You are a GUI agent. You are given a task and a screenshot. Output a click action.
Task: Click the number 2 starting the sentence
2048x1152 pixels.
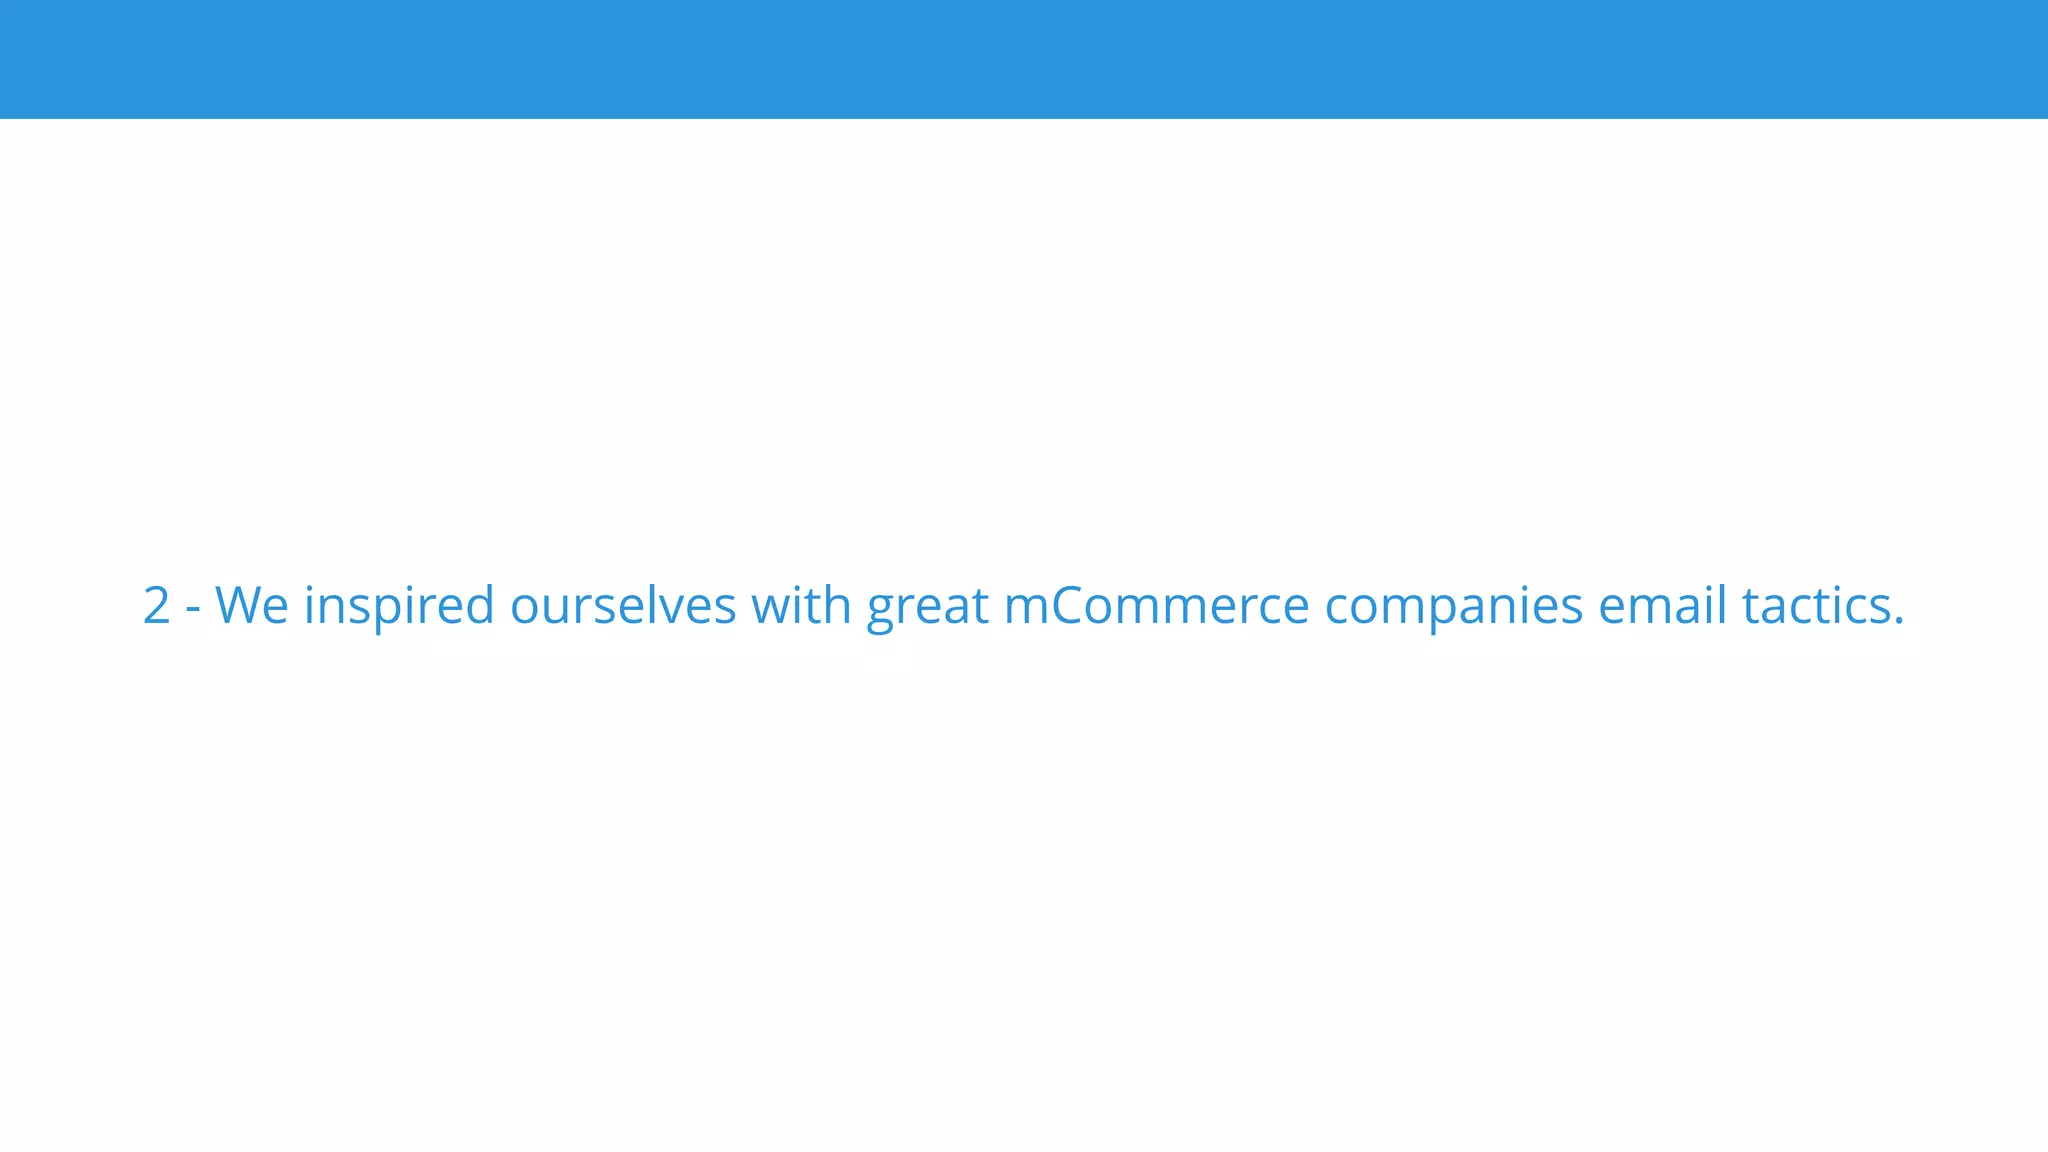tap(157, 606)
